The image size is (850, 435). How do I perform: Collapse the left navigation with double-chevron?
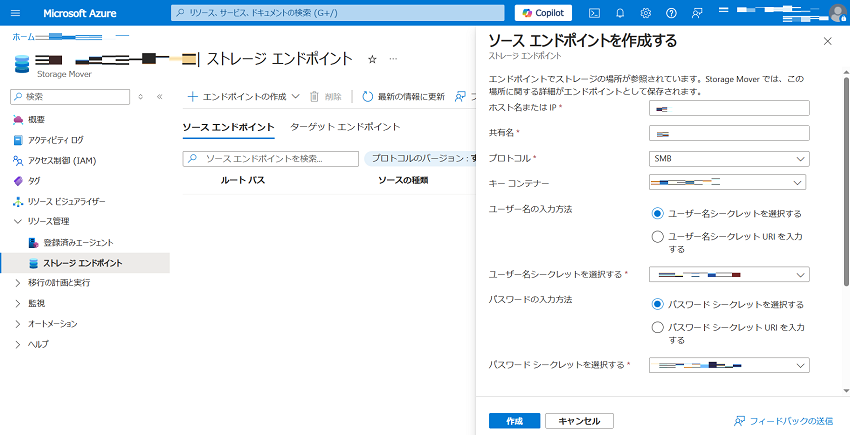pos(159,97)
